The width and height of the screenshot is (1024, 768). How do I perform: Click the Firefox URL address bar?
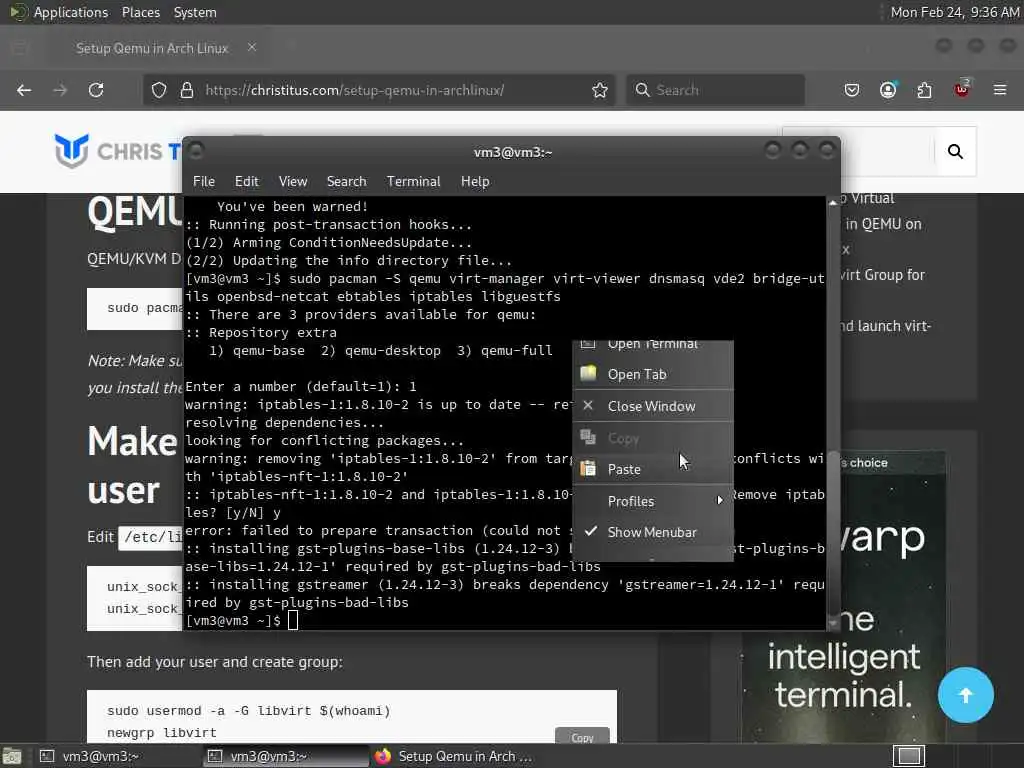379,90
